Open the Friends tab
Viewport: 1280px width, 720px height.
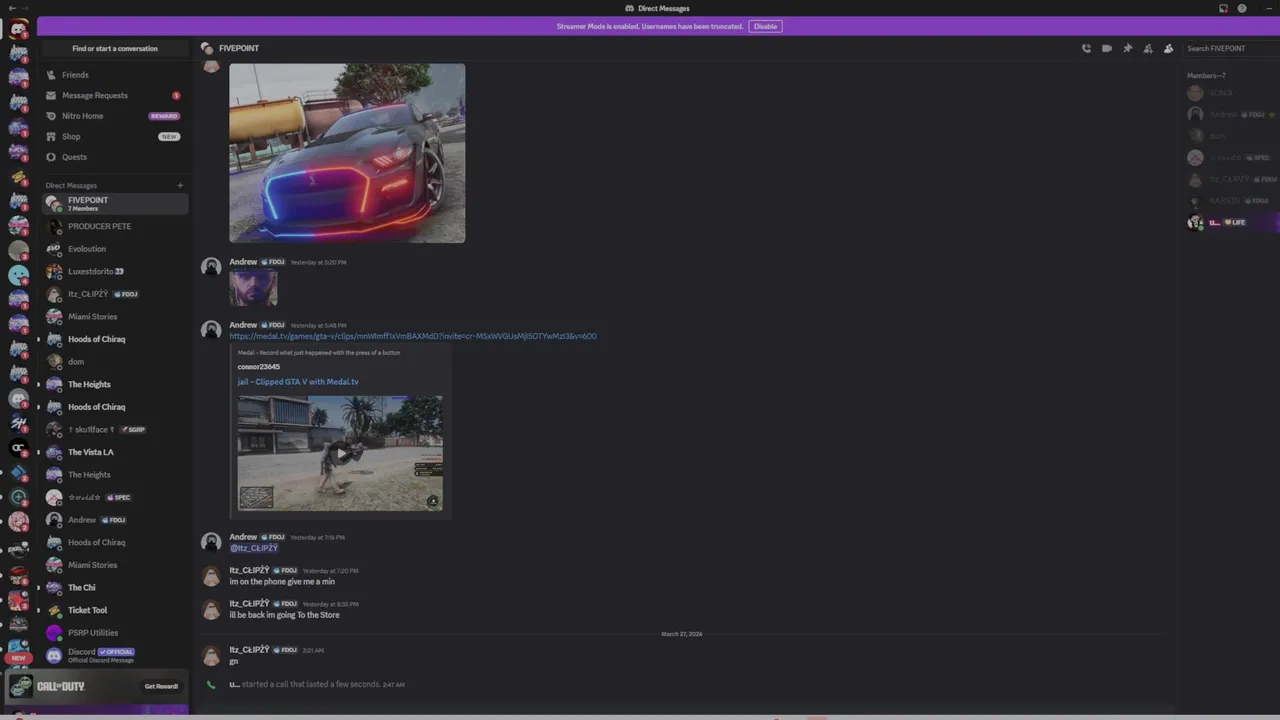(114, 75)
